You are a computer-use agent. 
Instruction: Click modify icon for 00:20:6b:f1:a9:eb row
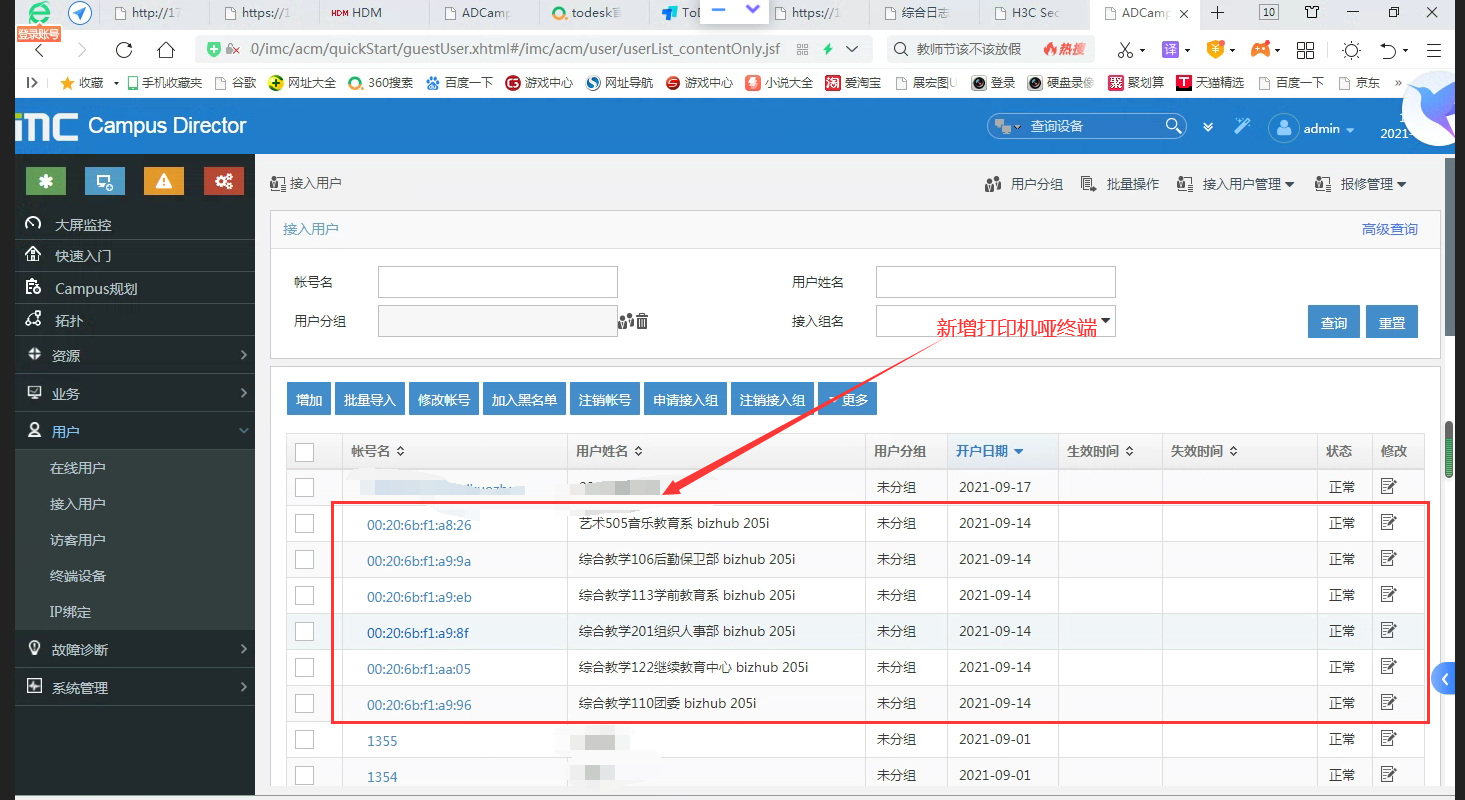[1388, 594]
